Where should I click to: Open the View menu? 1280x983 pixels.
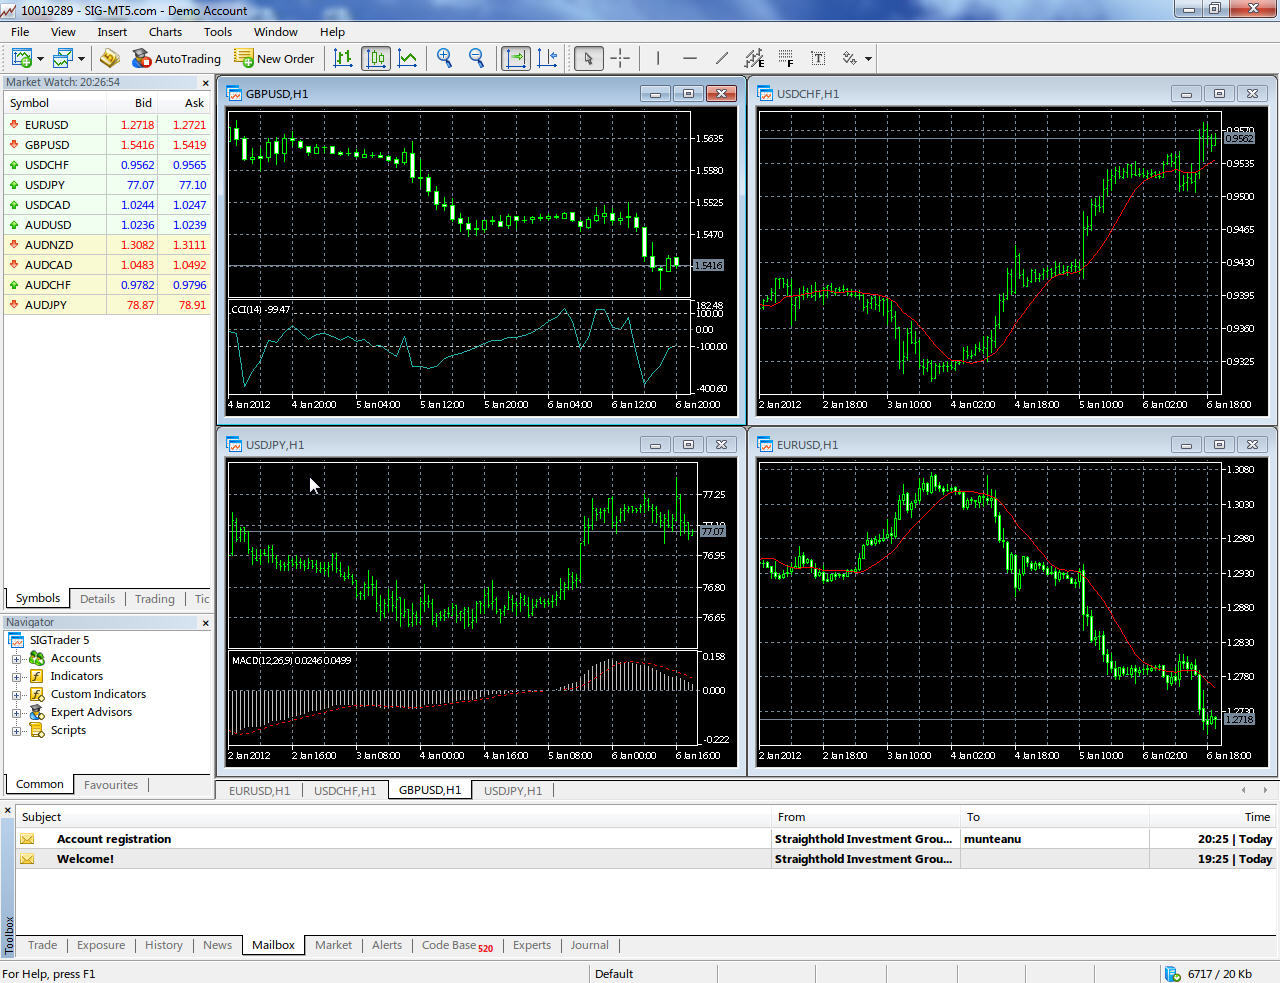click(63, 32)
